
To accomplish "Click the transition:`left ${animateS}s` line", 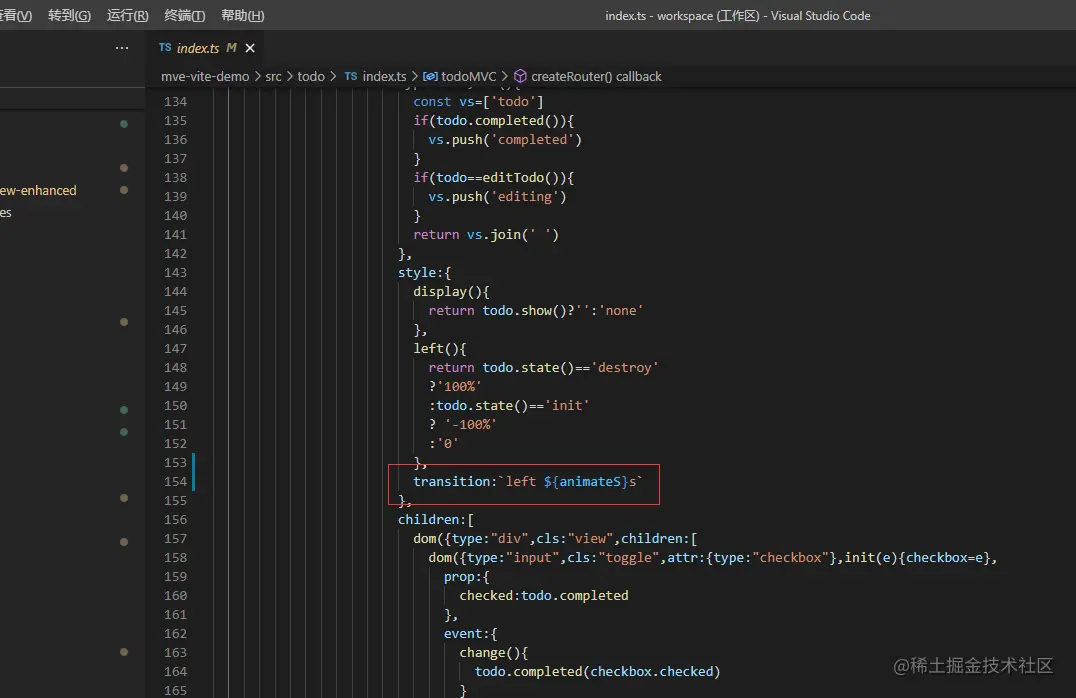I will (x=528, y=482).
